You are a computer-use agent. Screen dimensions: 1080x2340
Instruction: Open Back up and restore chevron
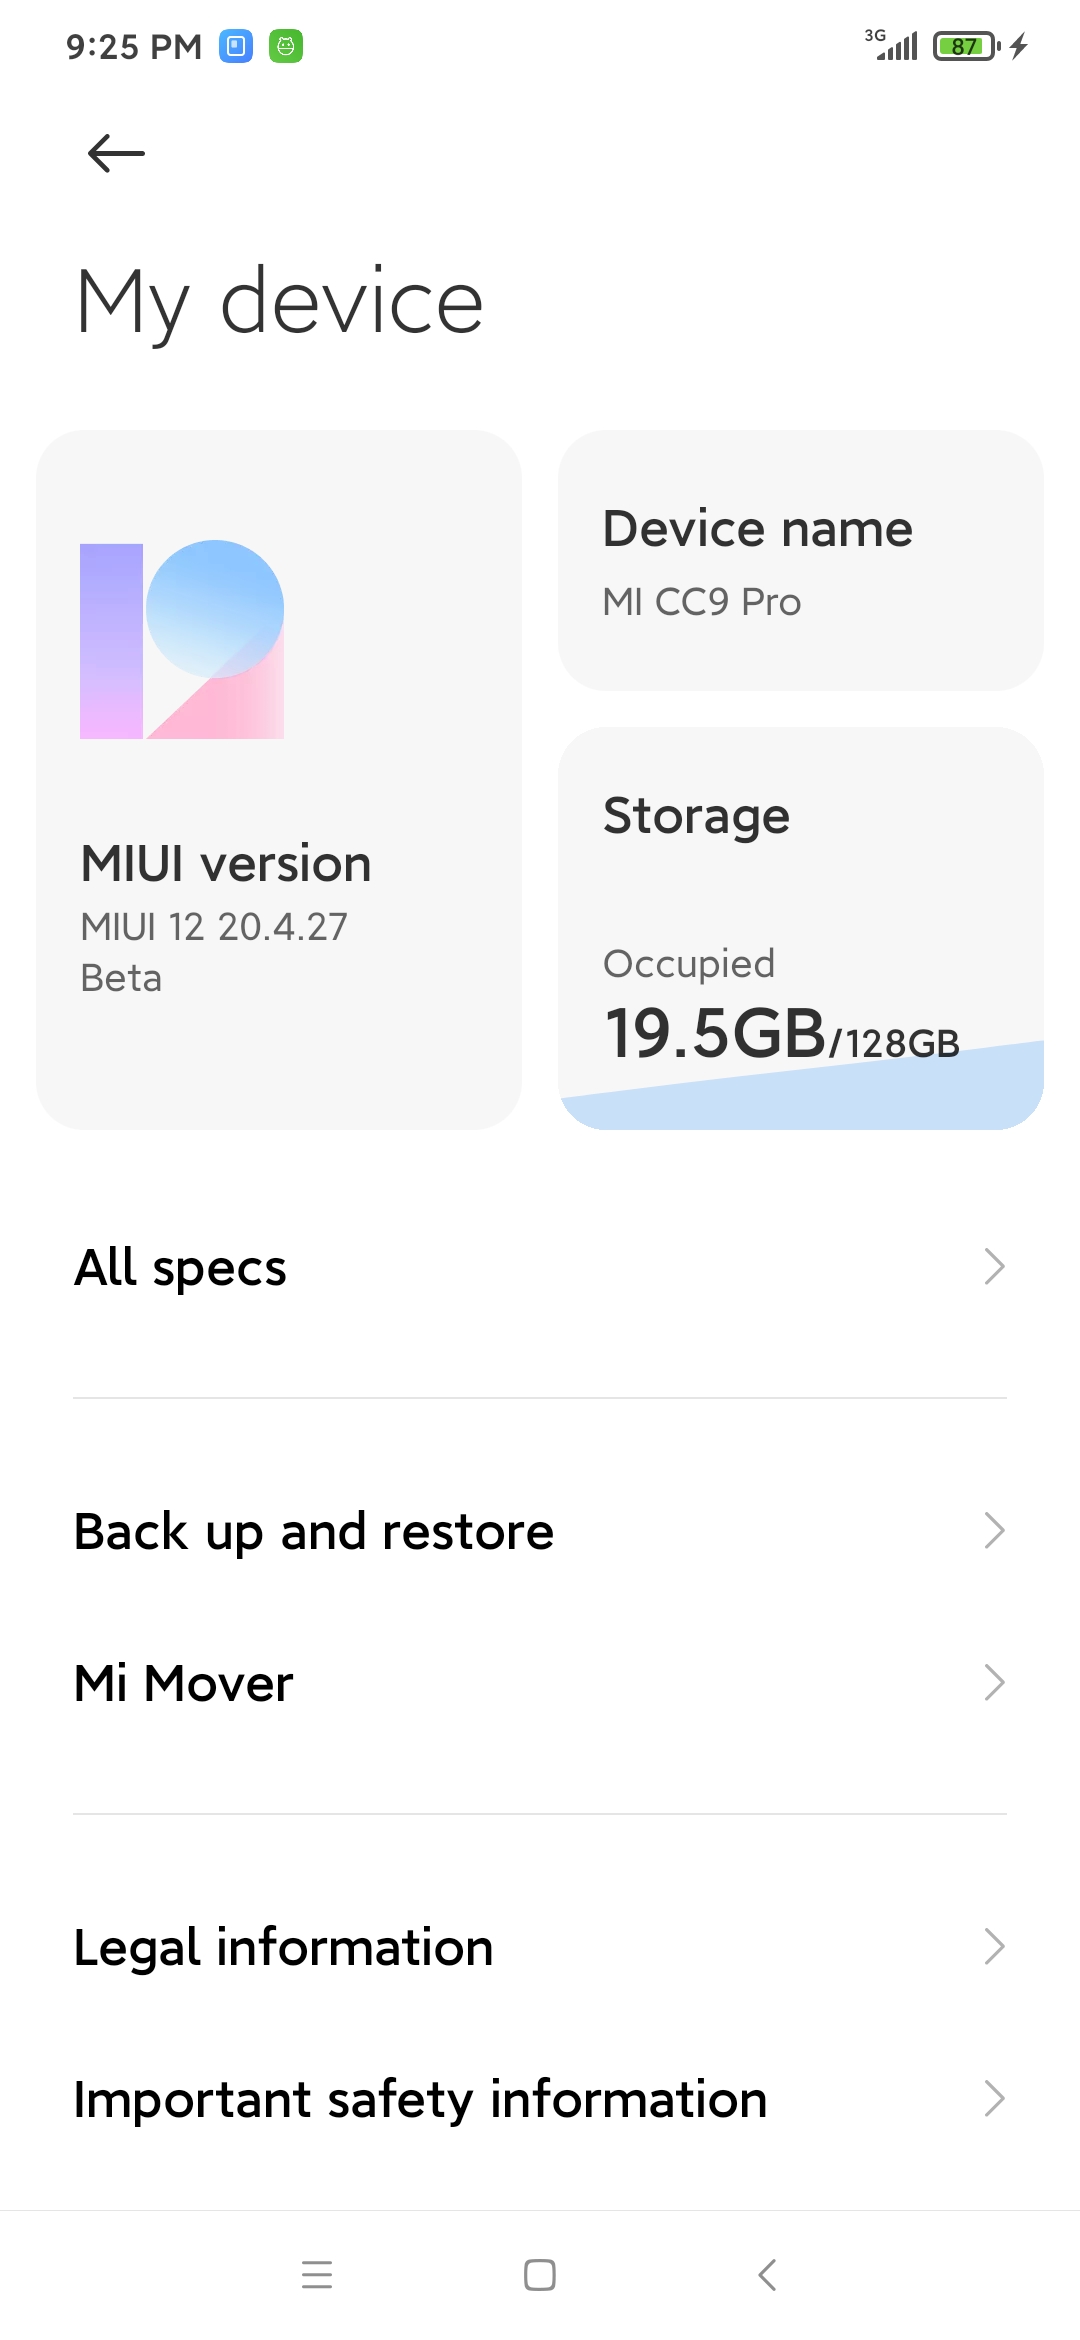point(994,1531)
